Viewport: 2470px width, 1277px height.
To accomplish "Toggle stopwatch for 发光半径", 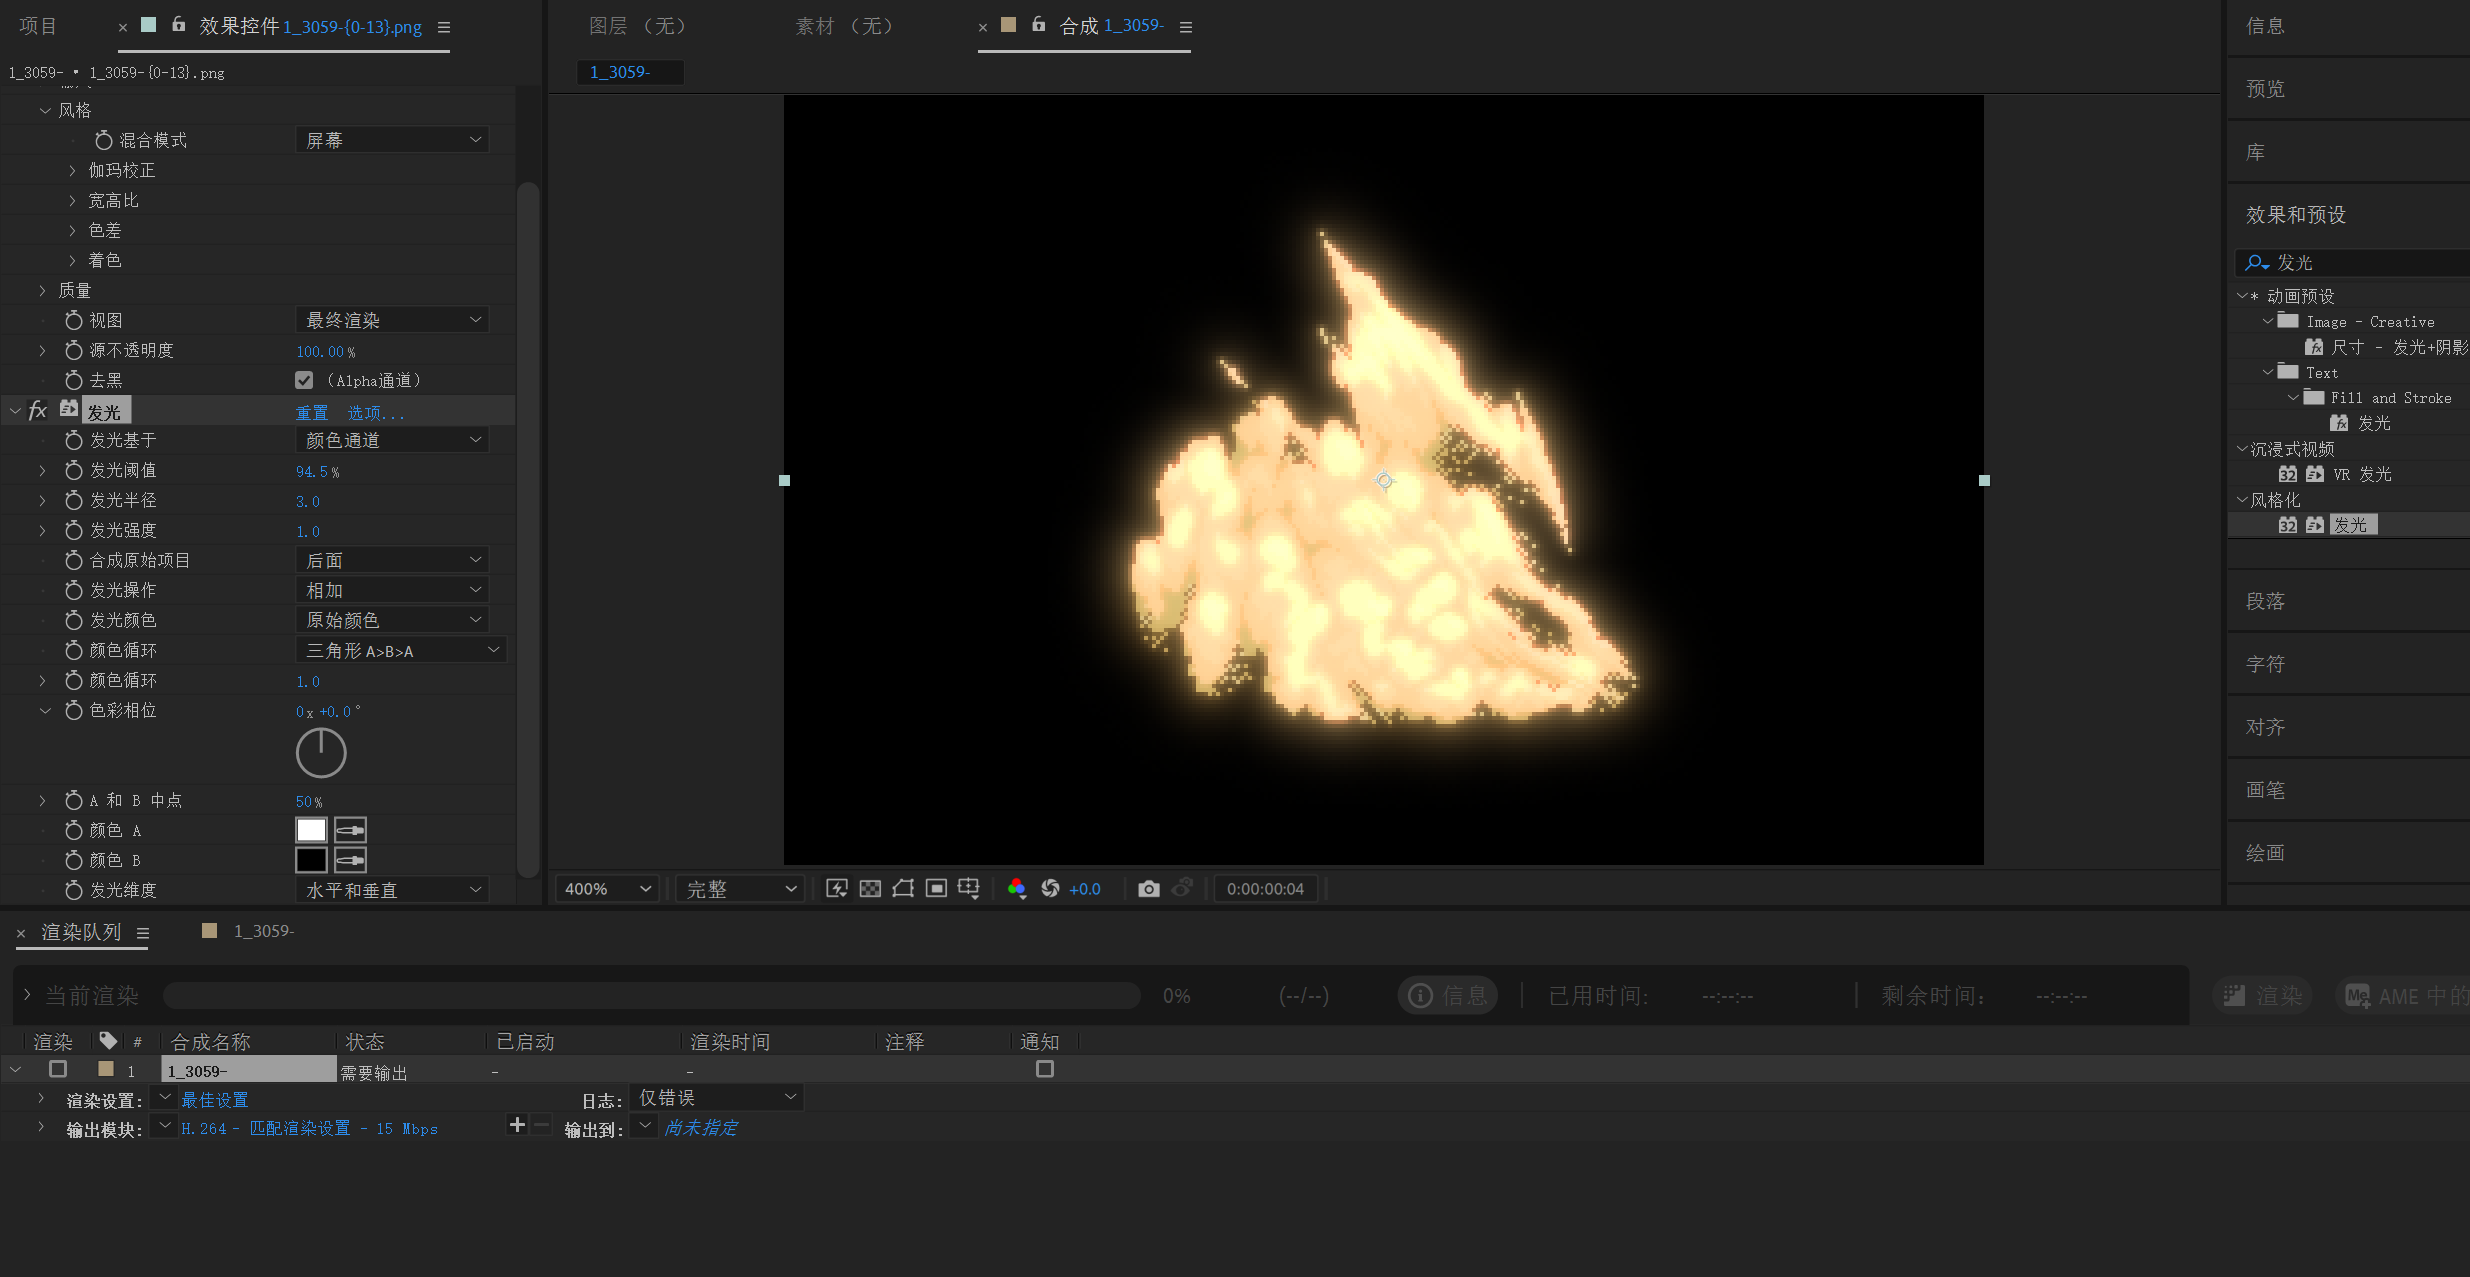I will [74, 500].
